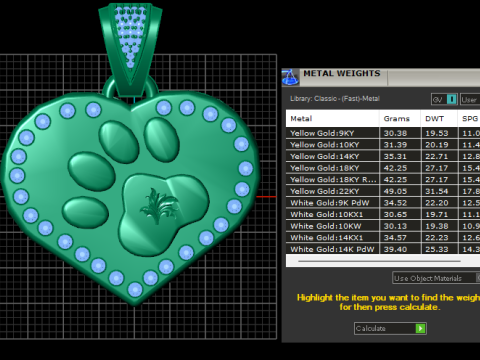Select the White Gold:10KX1 row
Viewport: 480px width, 360px height.
(383, 214)
